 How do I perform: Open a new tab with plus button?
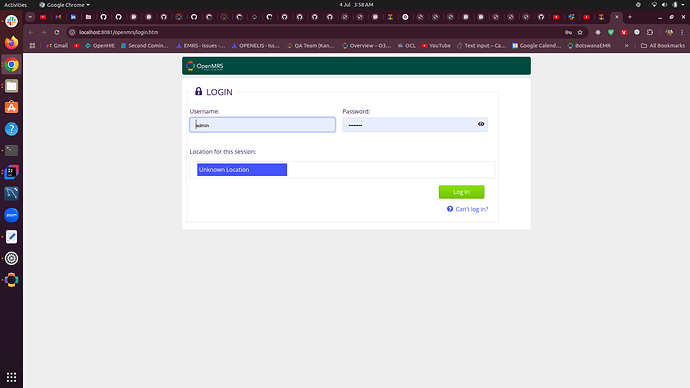point(630,17)
